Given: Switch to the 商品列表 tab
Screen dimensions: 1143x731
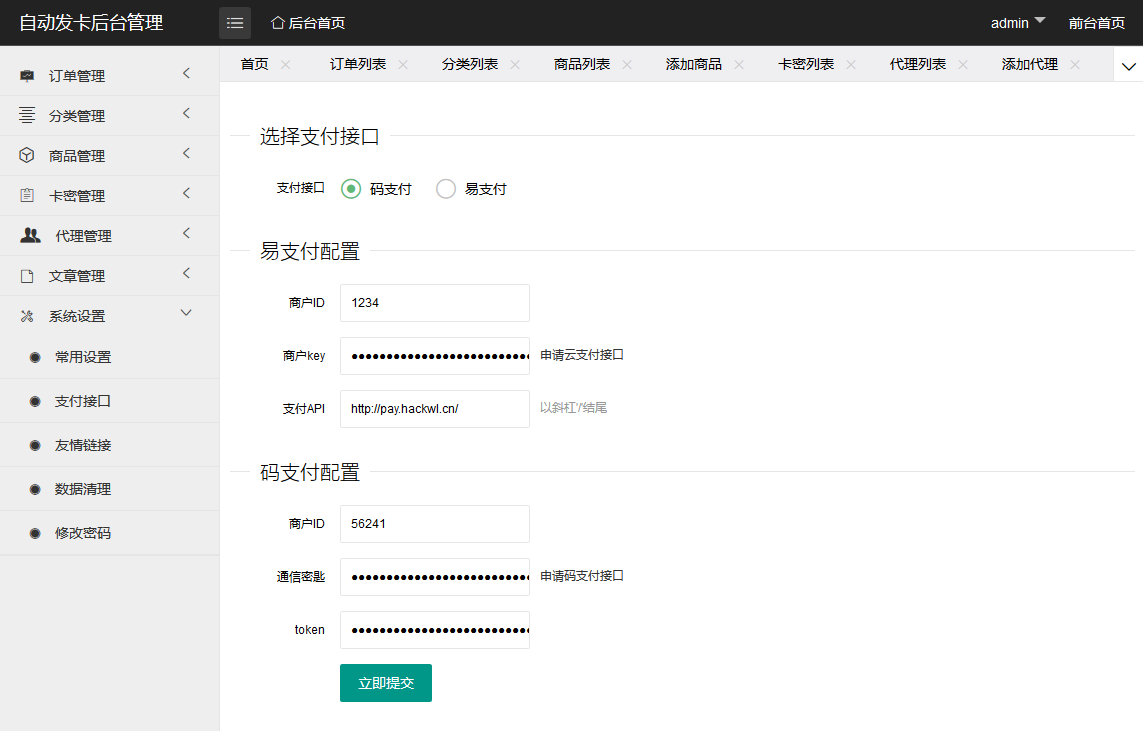Looking at the screenshot, I should (582, 64).
